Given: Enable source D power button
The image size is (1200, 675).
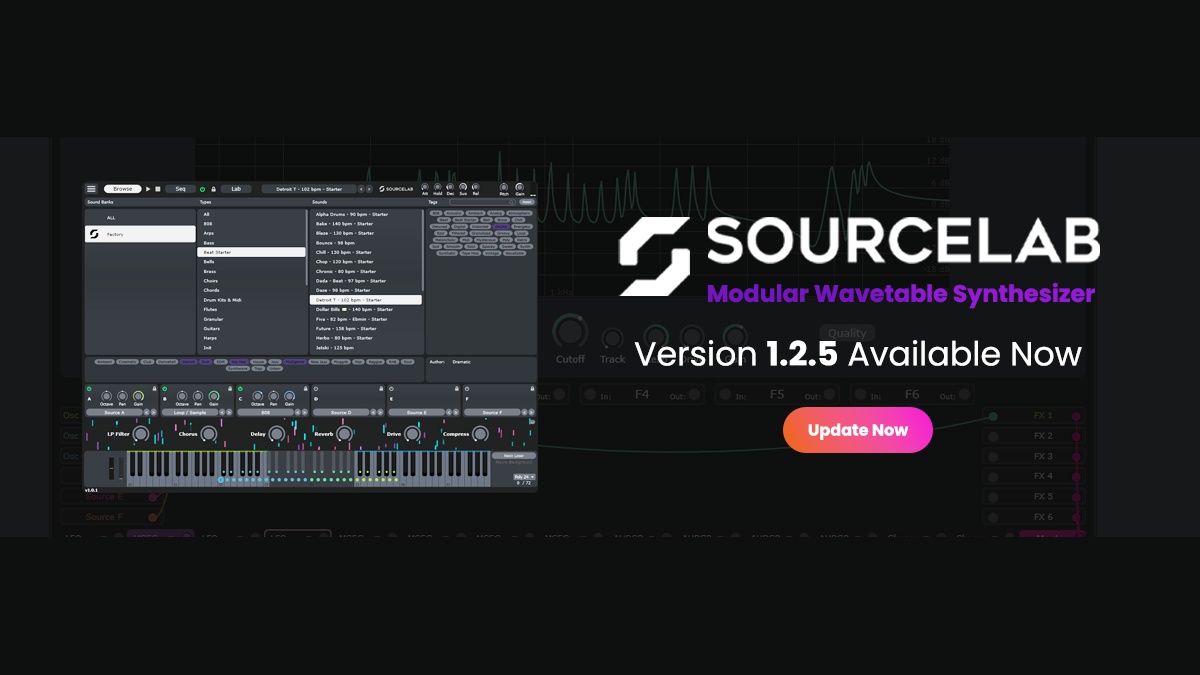Looking at the screenshot, I should coord(315,388).
